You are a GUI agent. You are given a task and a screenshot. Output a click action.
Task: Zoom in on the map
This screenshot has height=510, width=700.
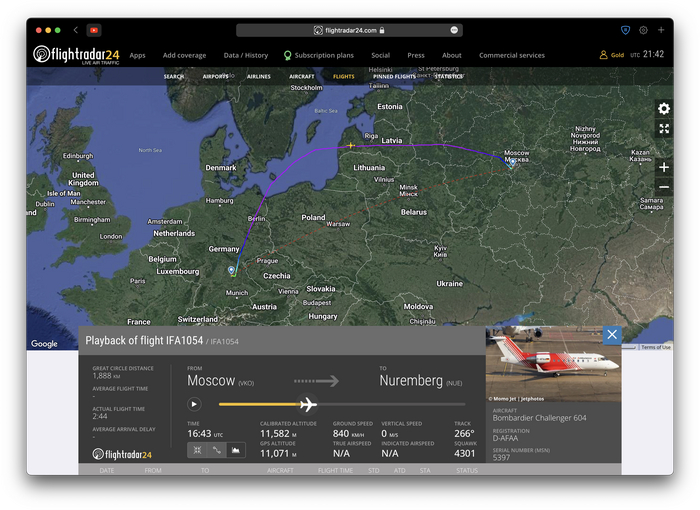click(664, 167)
